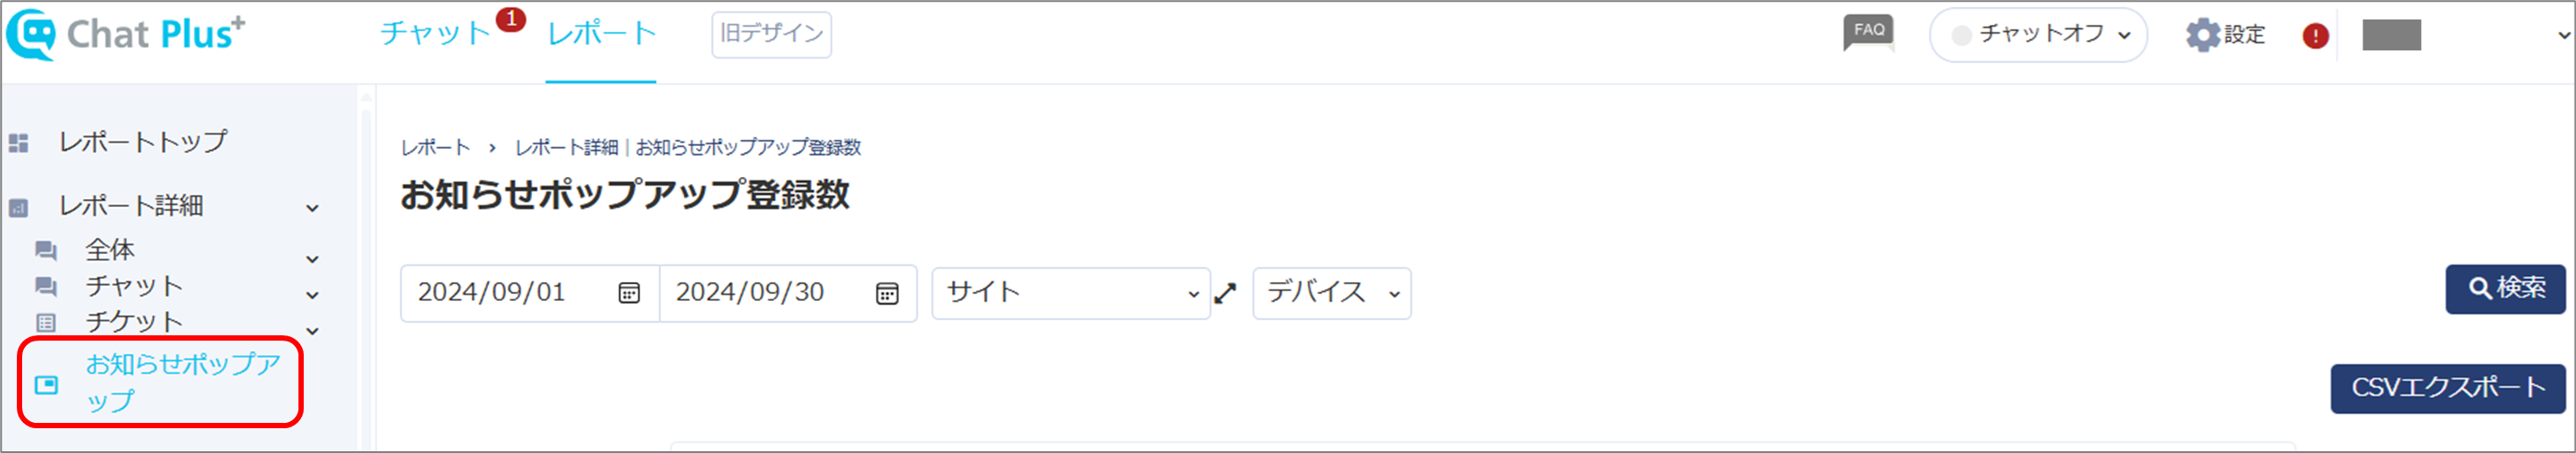Image resolution: width=2576 pixels, height=453 pixels.
Task: Select the レポート tab
Action: coord(601,34)
